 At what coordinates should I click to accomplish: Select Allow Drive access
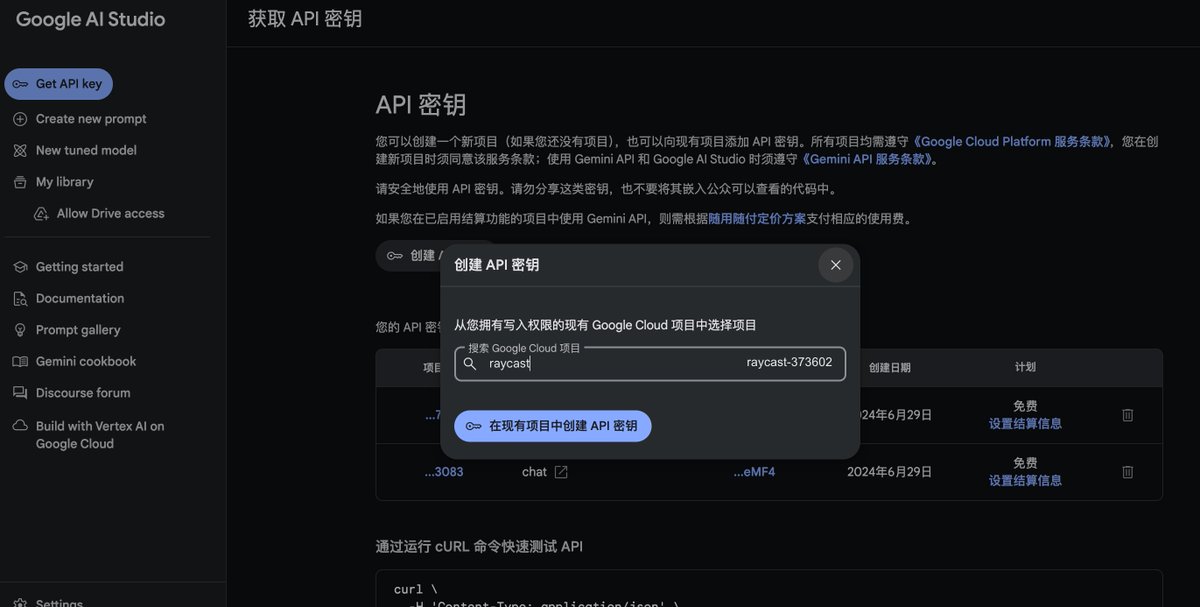(x=110, y=214)
